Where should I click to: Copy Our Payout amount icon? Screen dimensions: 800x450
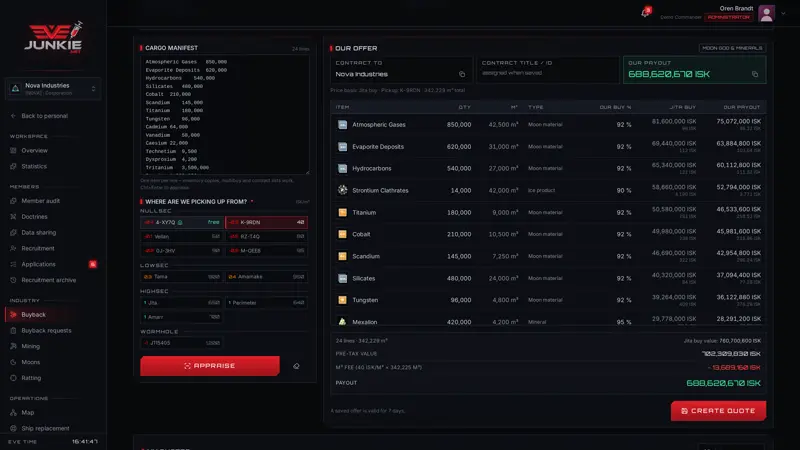coord(755,74)
